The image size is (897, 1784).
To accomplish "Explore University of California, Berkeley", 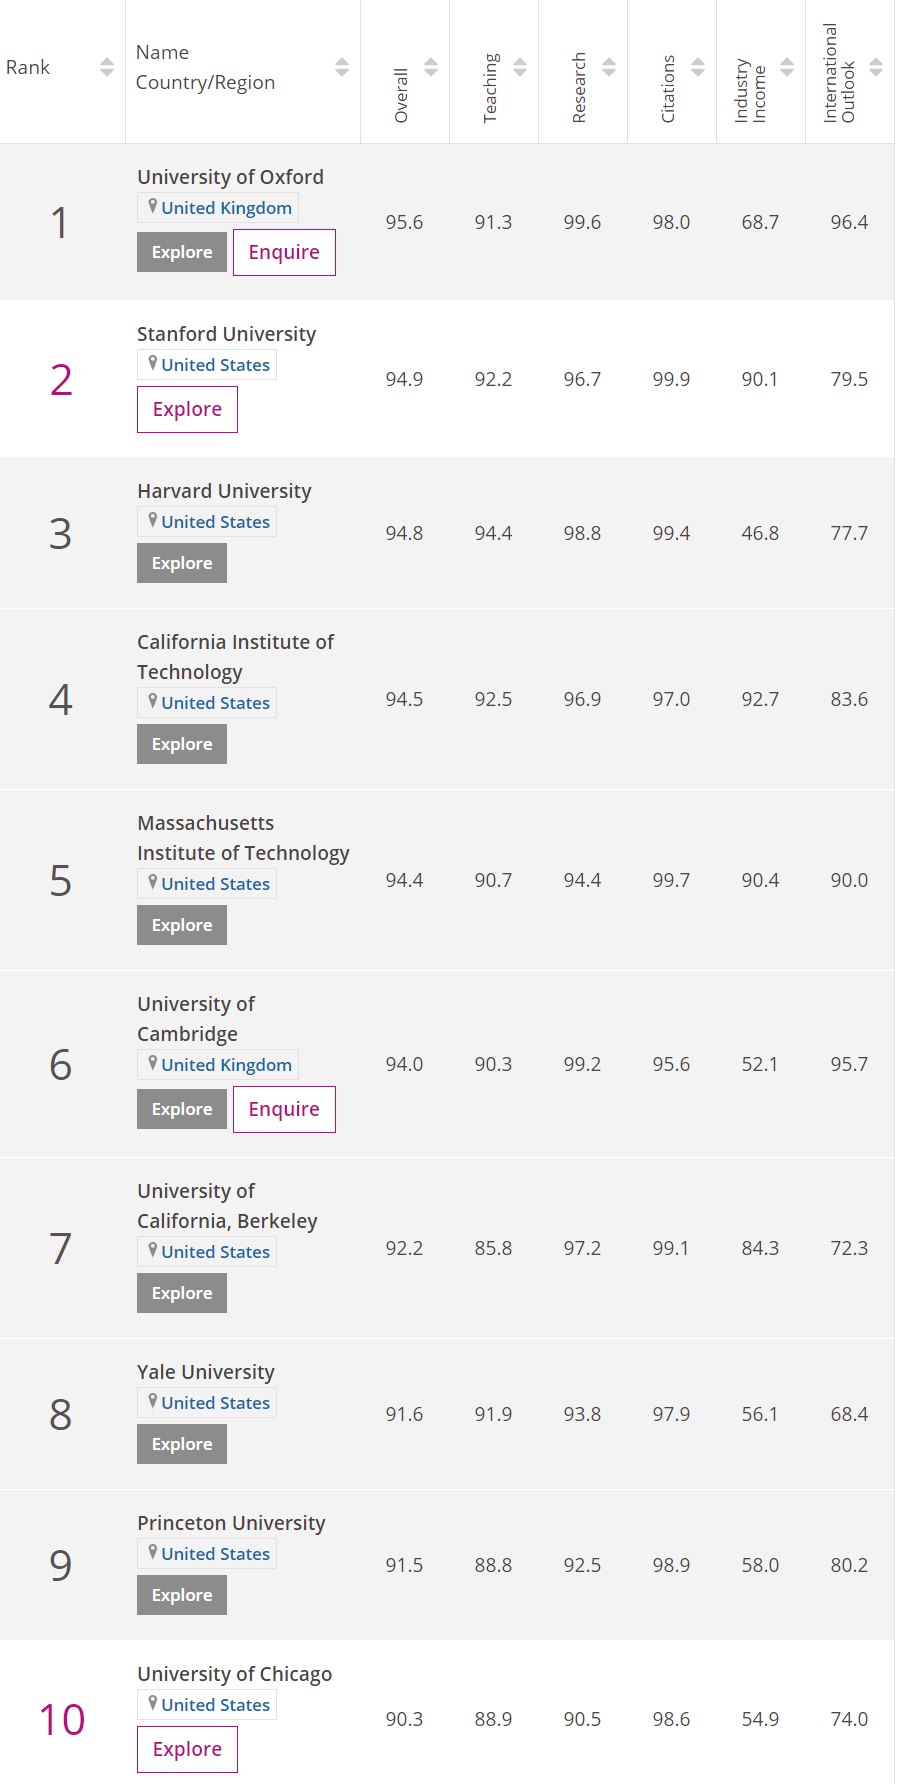I will pyautogui.click(x=182, y=1293).
